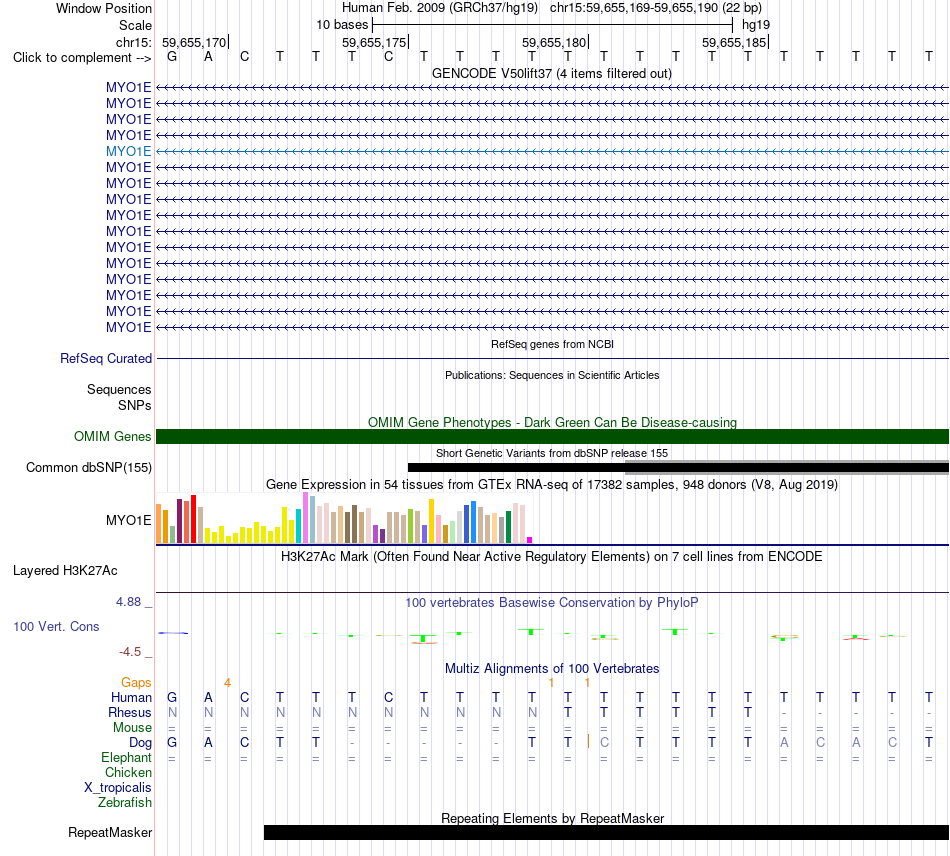
Task: Click the X_tropicalis species label
Action: [118, 788]
